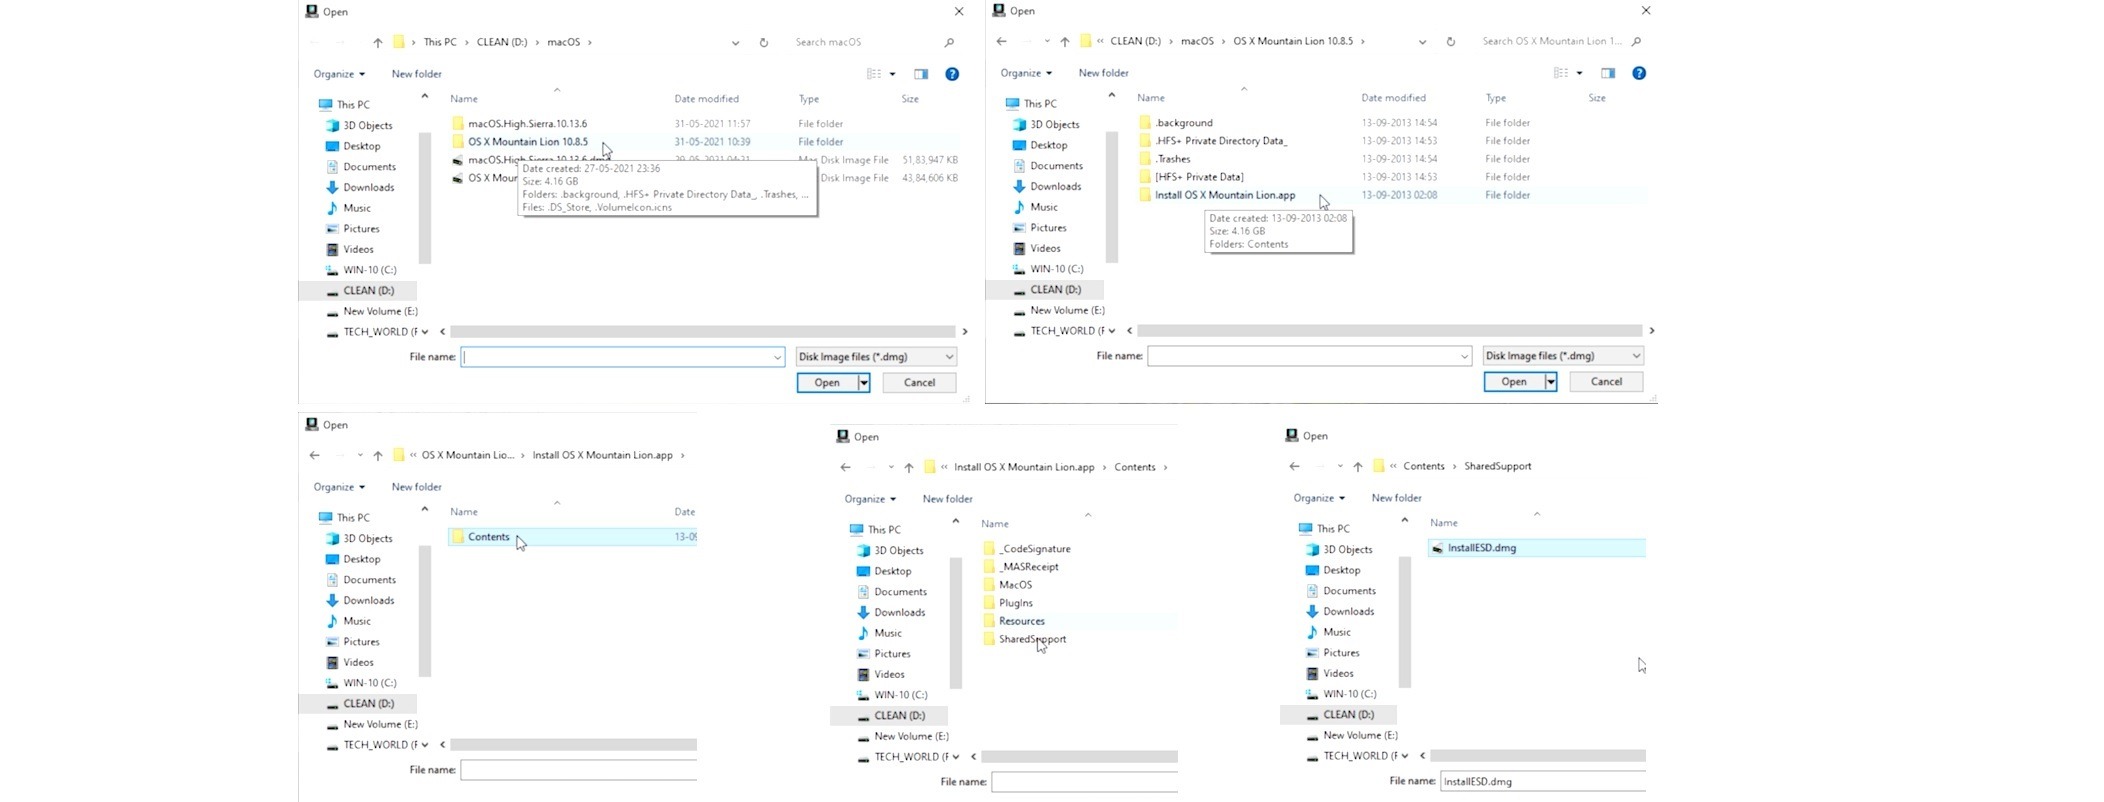Click the Cancel button in the Mountain Lion 10.8.5 folder dialog
2104x802 pixels.
tap(1606, 382)
